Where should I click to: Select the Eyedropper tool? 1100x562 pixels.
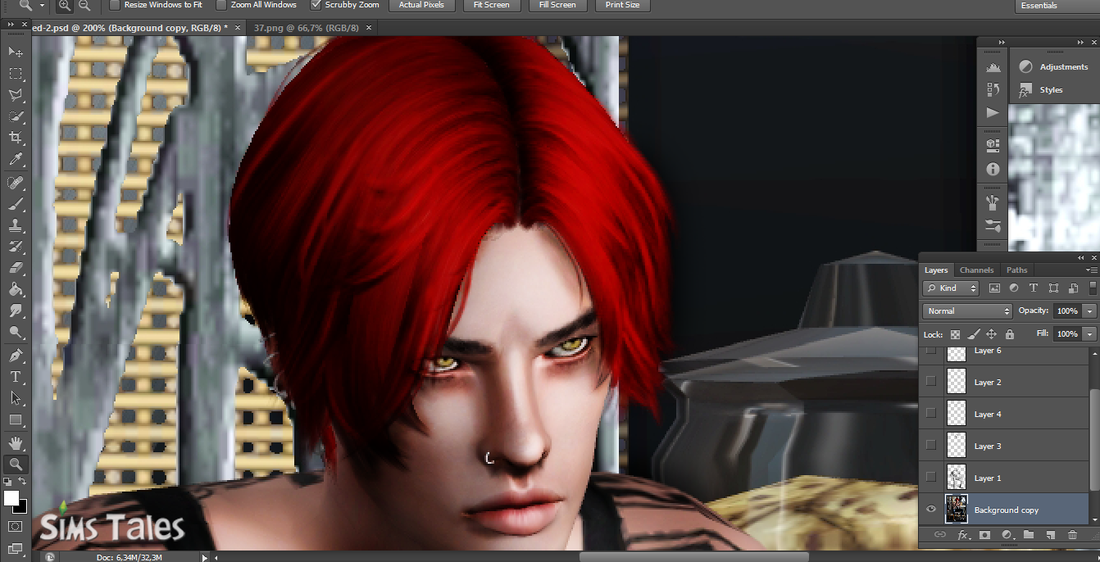pos(15,160)
